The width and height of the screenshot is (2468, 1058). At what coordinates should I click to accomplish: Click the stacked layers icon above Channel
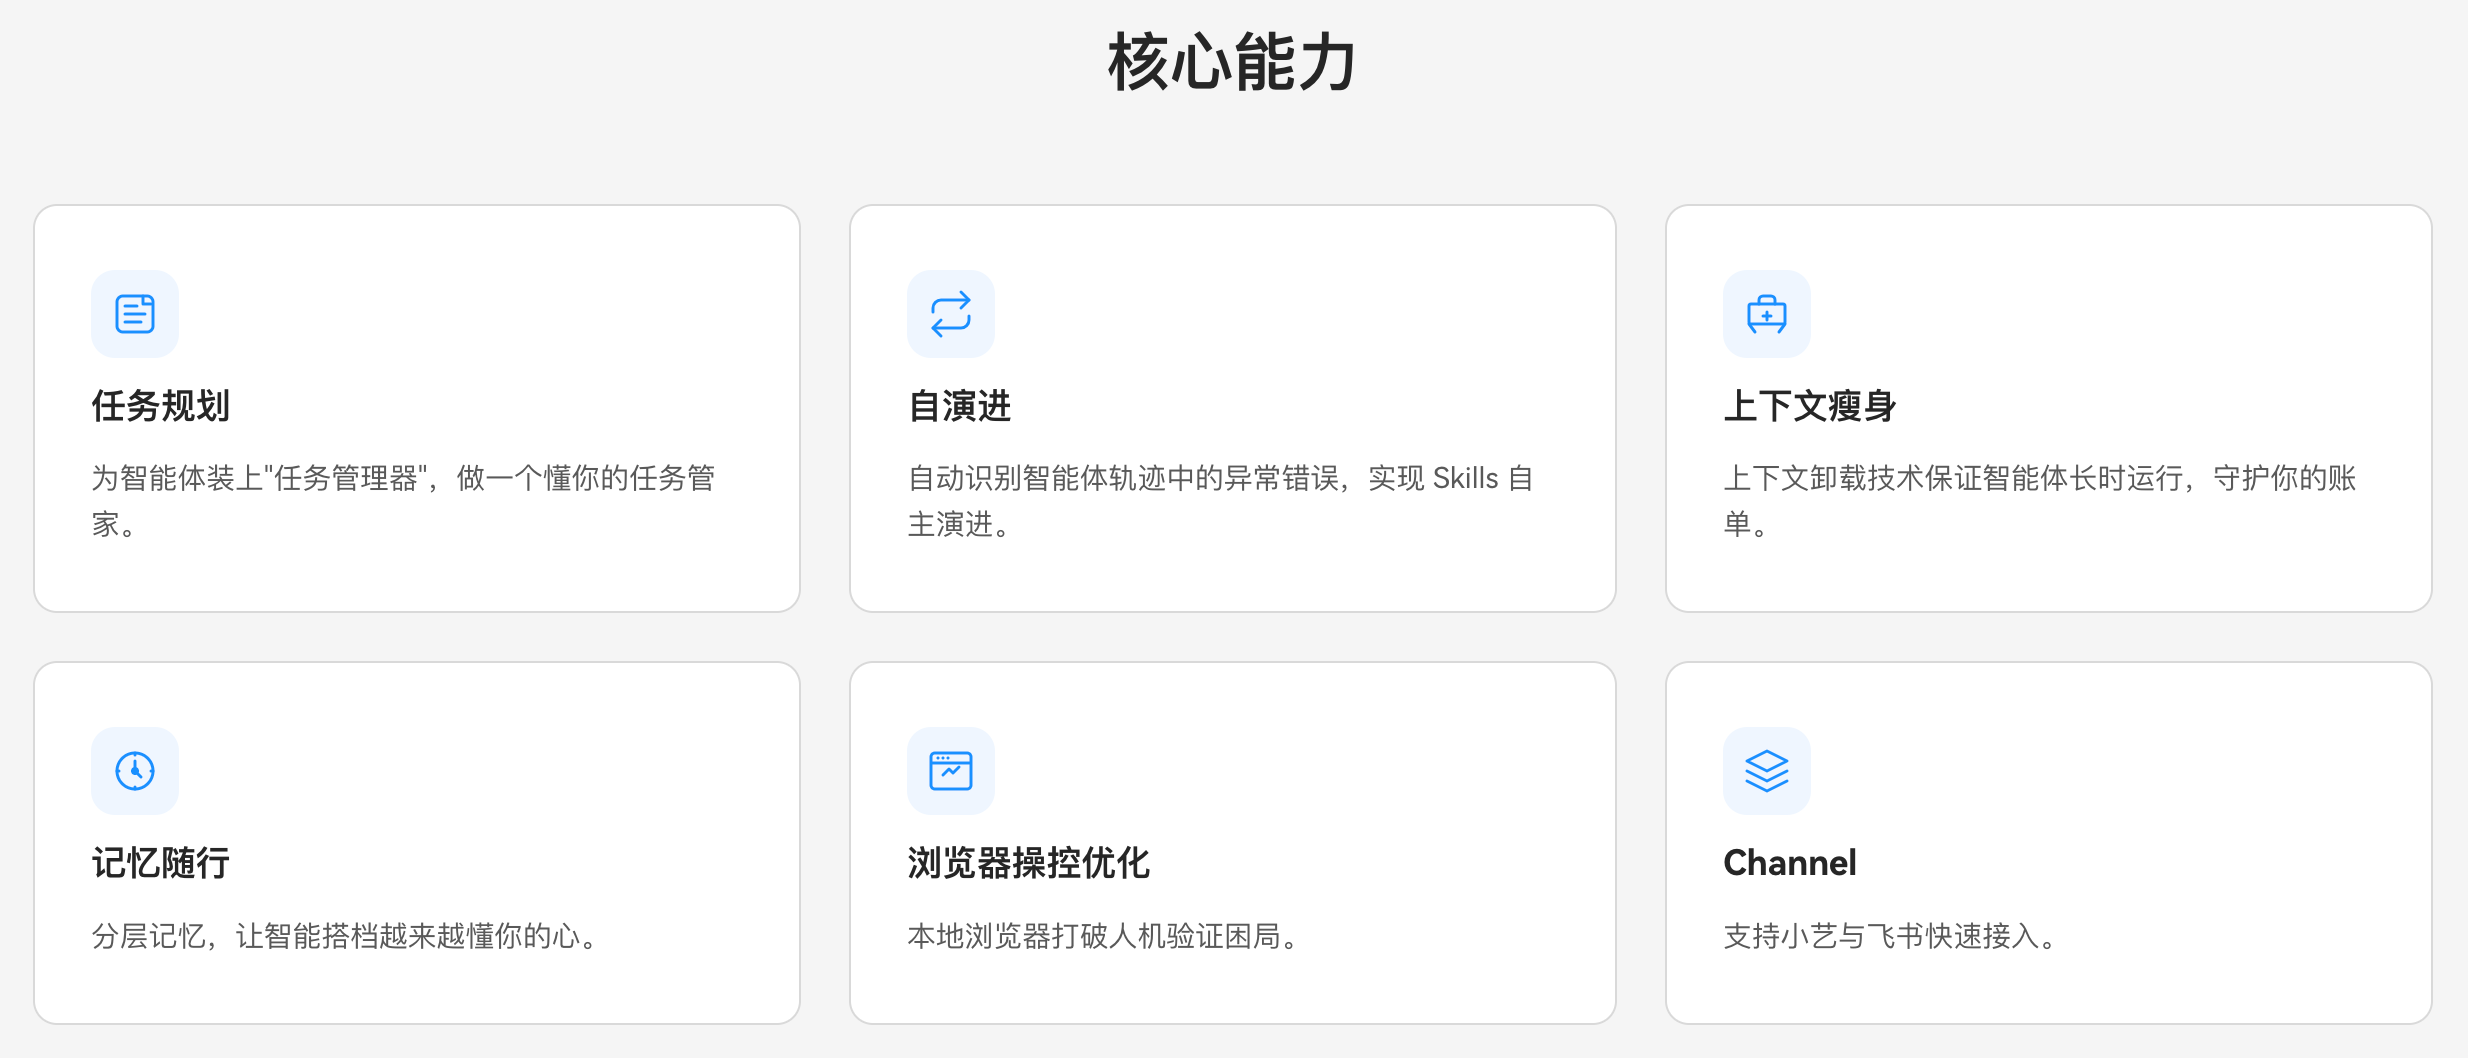1767,770
